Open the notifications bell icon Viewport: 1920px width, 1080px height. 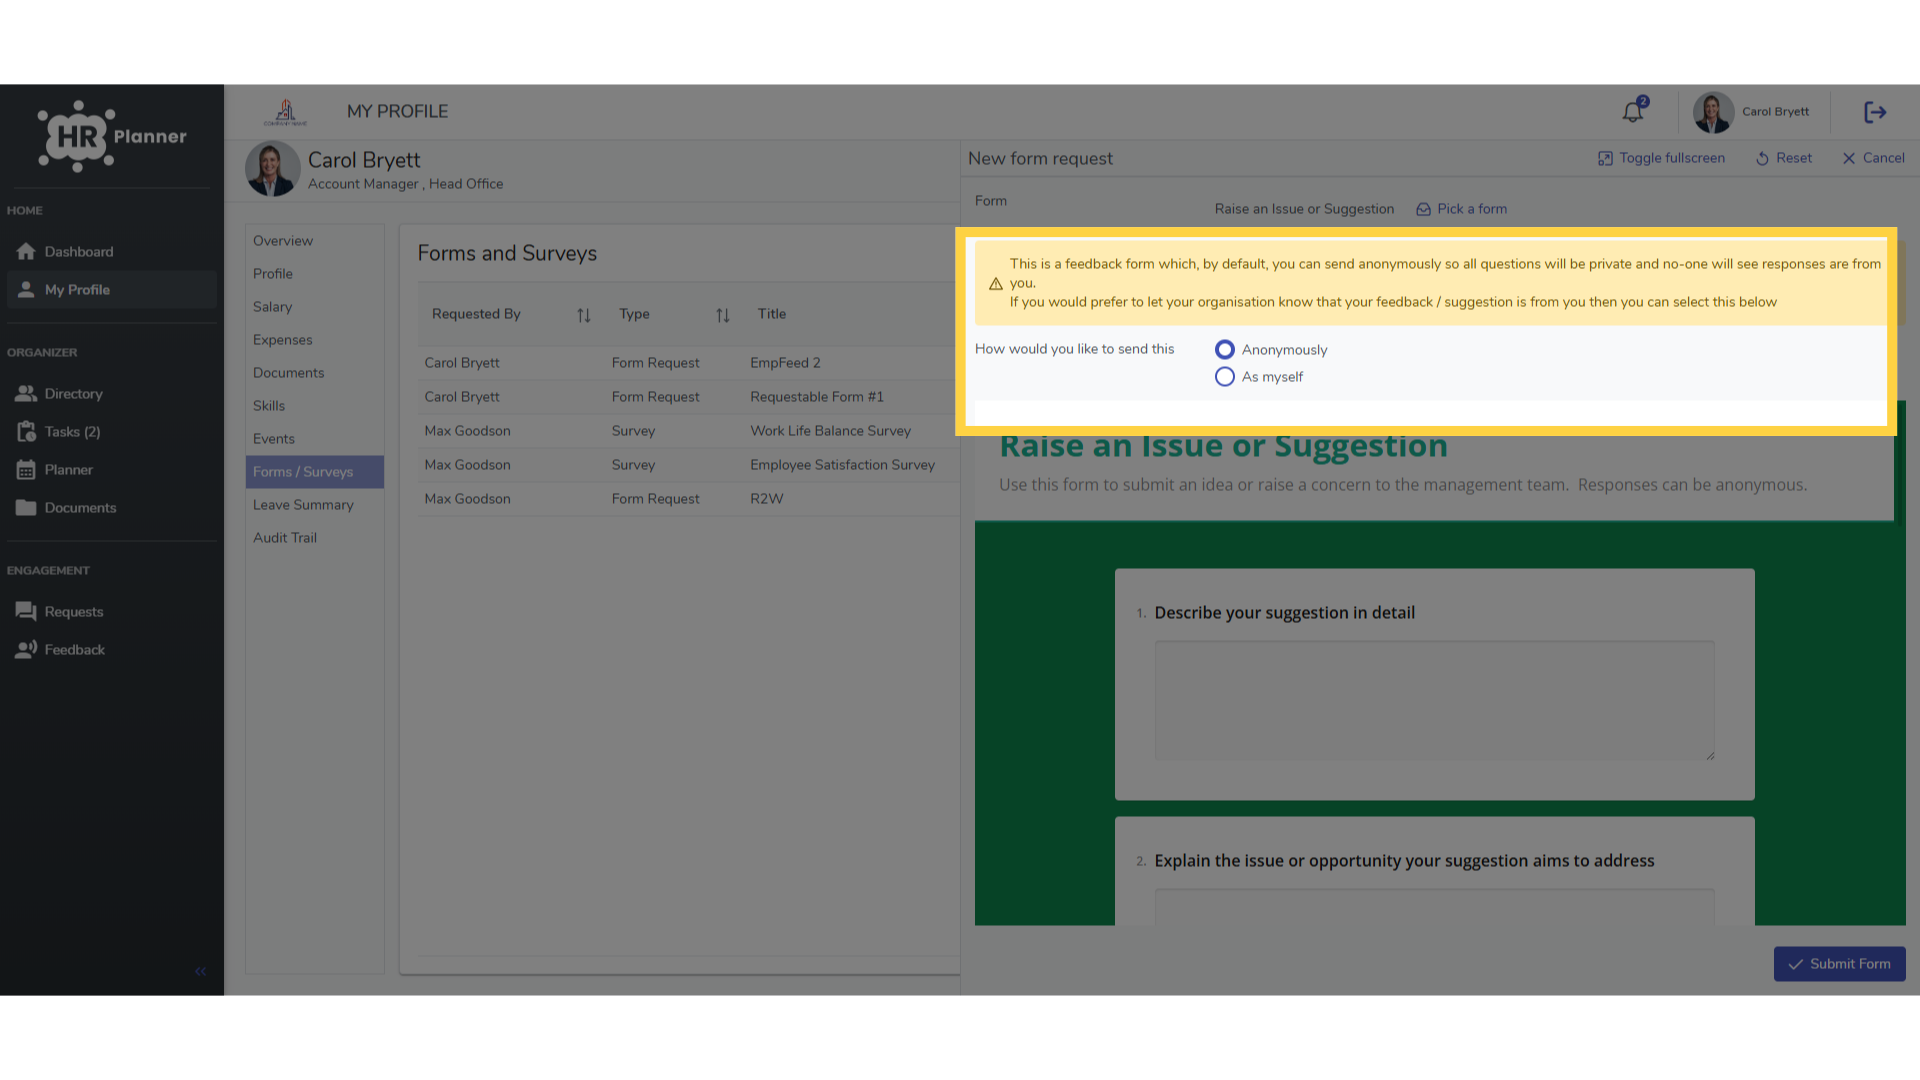[1633, 112]
